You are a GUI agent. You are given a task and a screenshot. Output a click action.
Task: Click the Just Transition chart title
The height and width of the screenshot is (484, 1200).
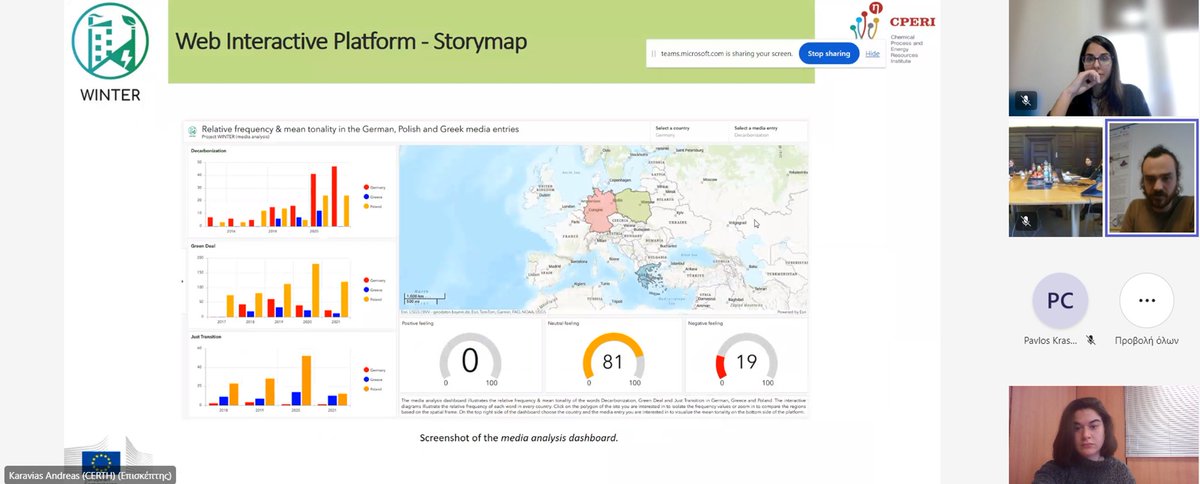click(207, 337)
